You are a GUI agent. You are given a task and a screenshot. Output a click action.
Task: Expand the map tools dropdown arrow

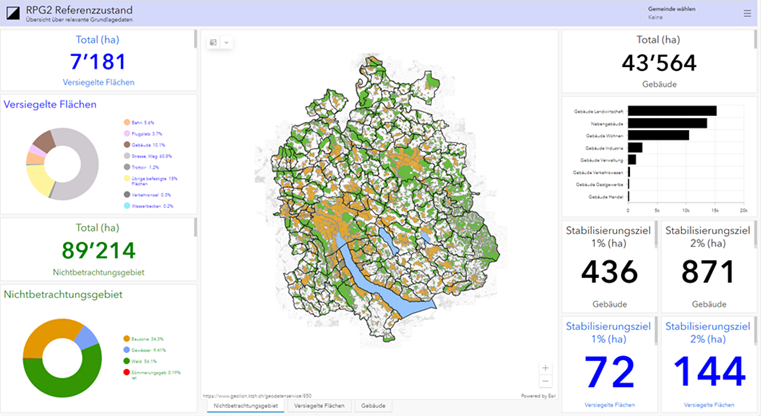(x=226, y=43)
